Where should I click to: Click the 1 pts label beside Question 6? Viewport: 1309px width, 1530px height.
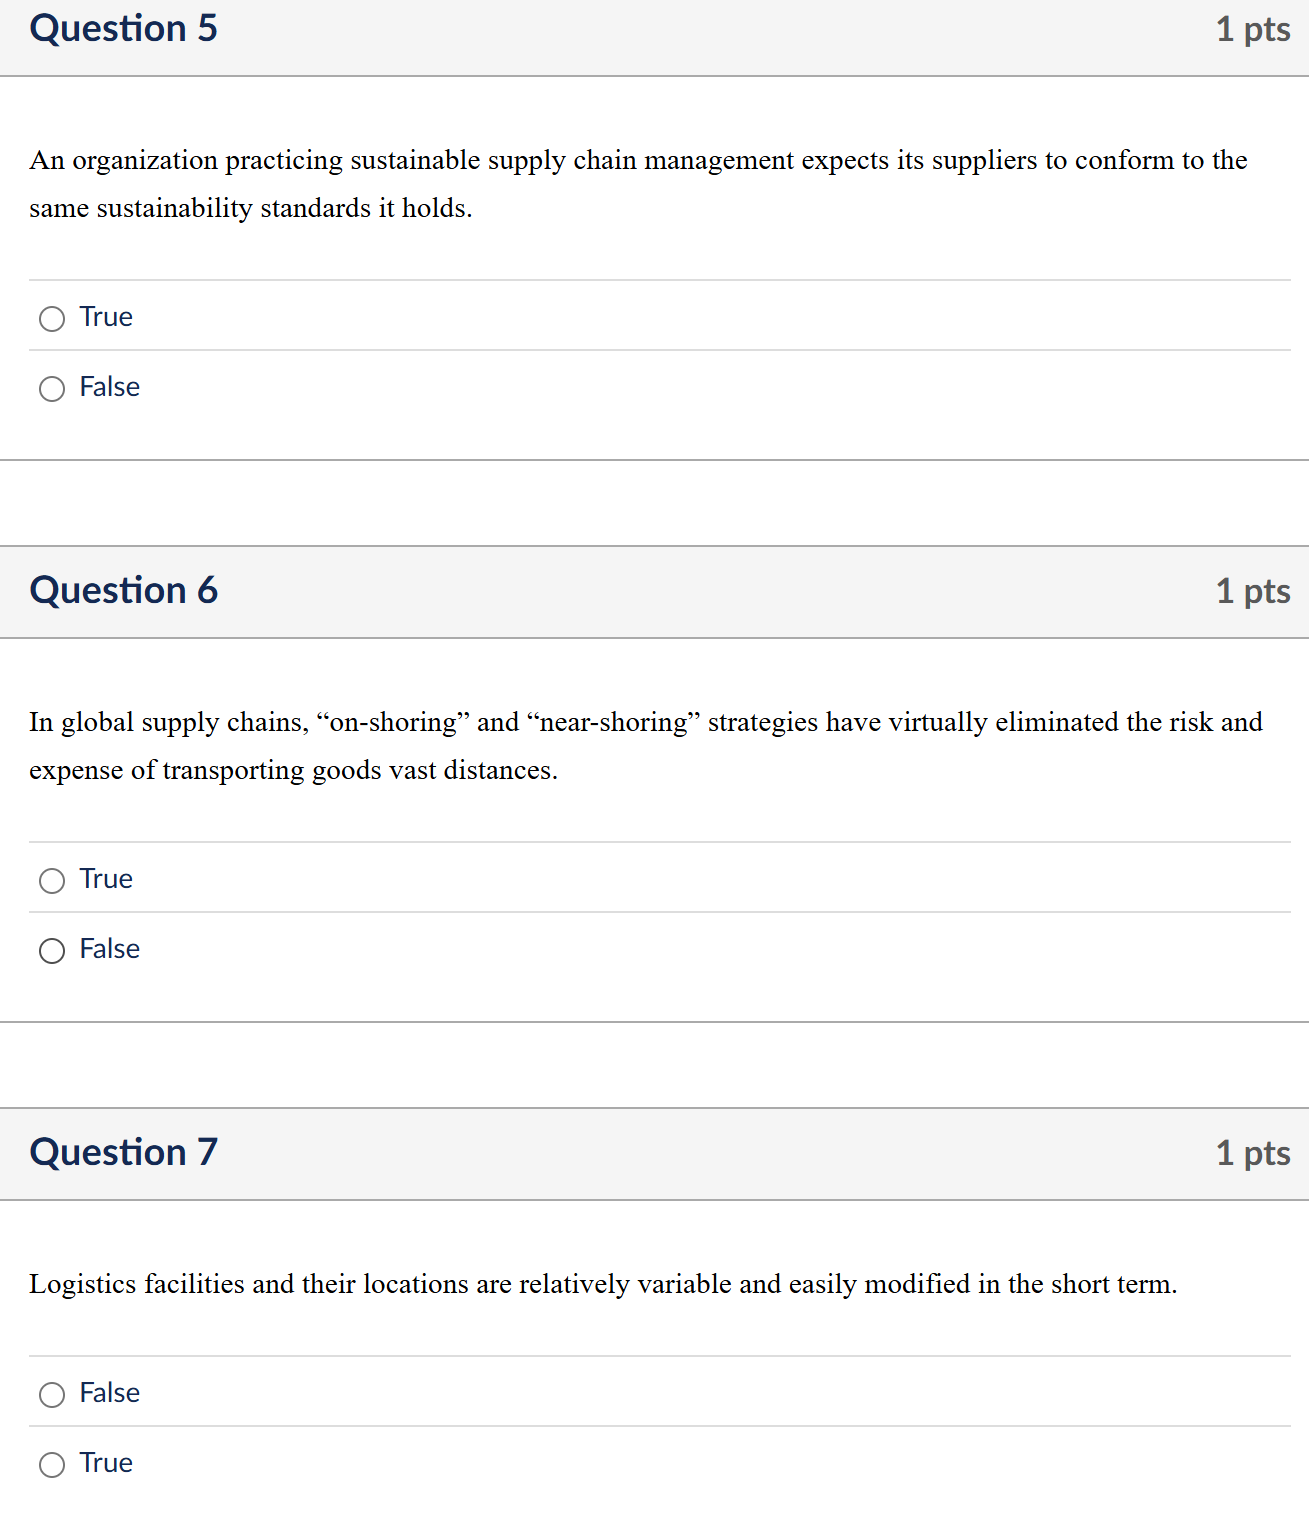click(1253, 591)
